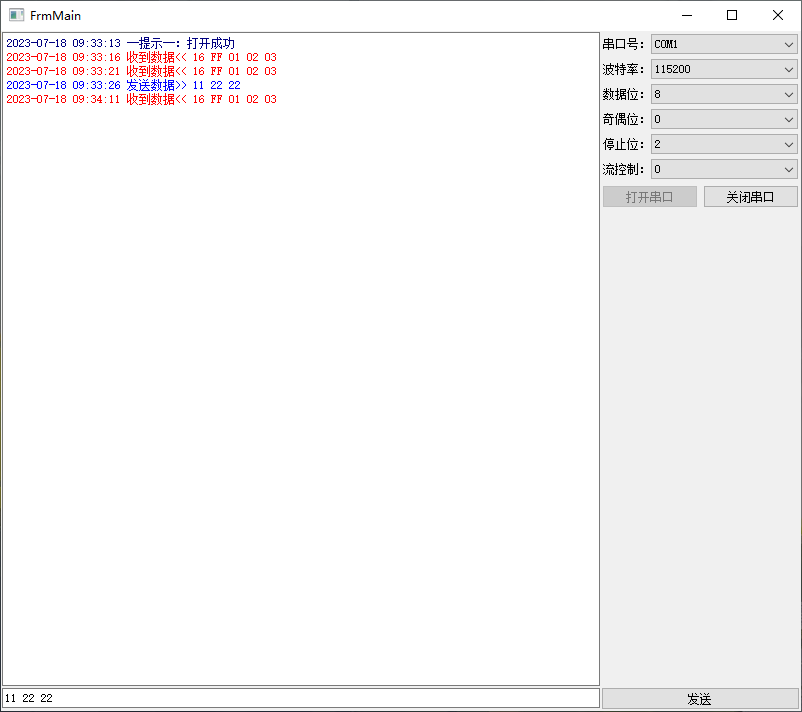Click the 奇偶位 label

click(x=623, y=119)
